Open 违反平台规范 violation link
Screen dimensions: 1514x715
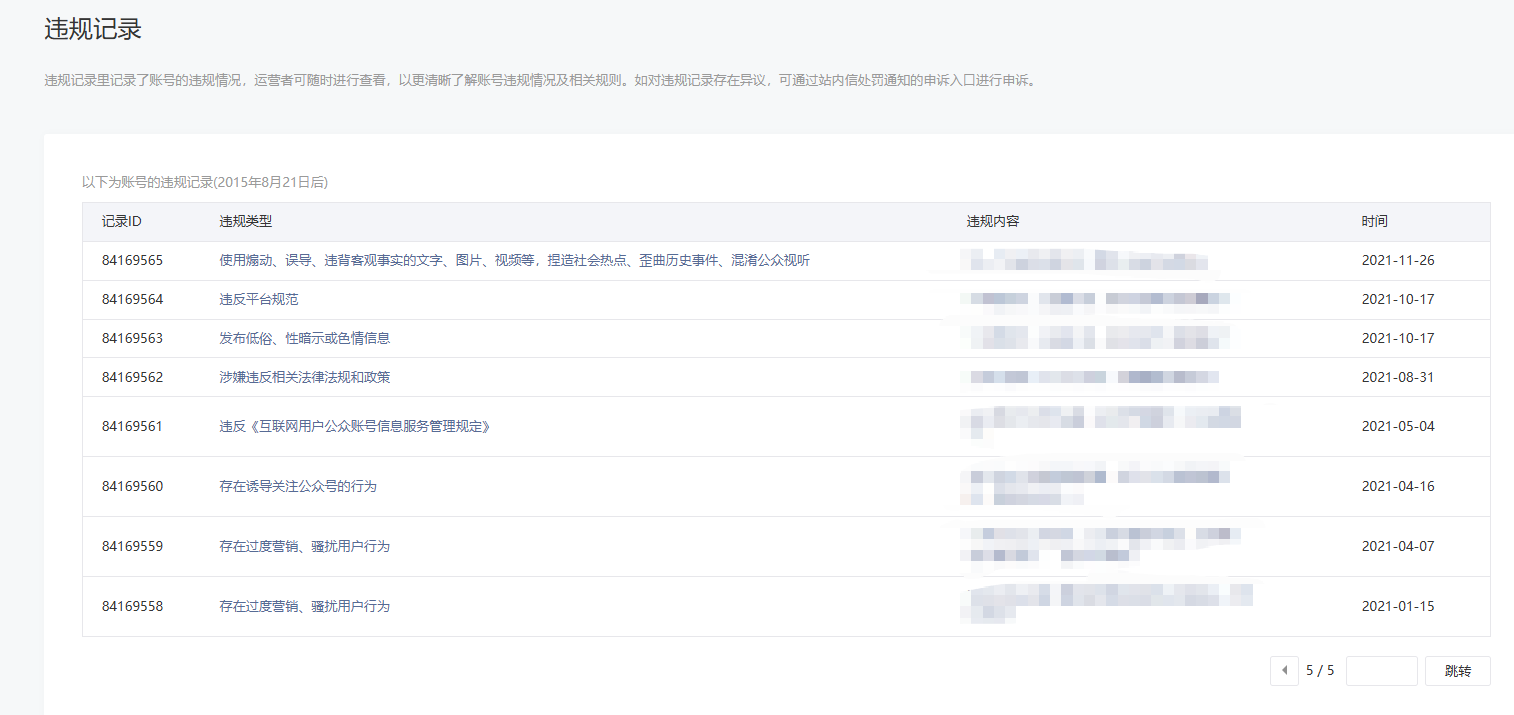click(259, 299)
